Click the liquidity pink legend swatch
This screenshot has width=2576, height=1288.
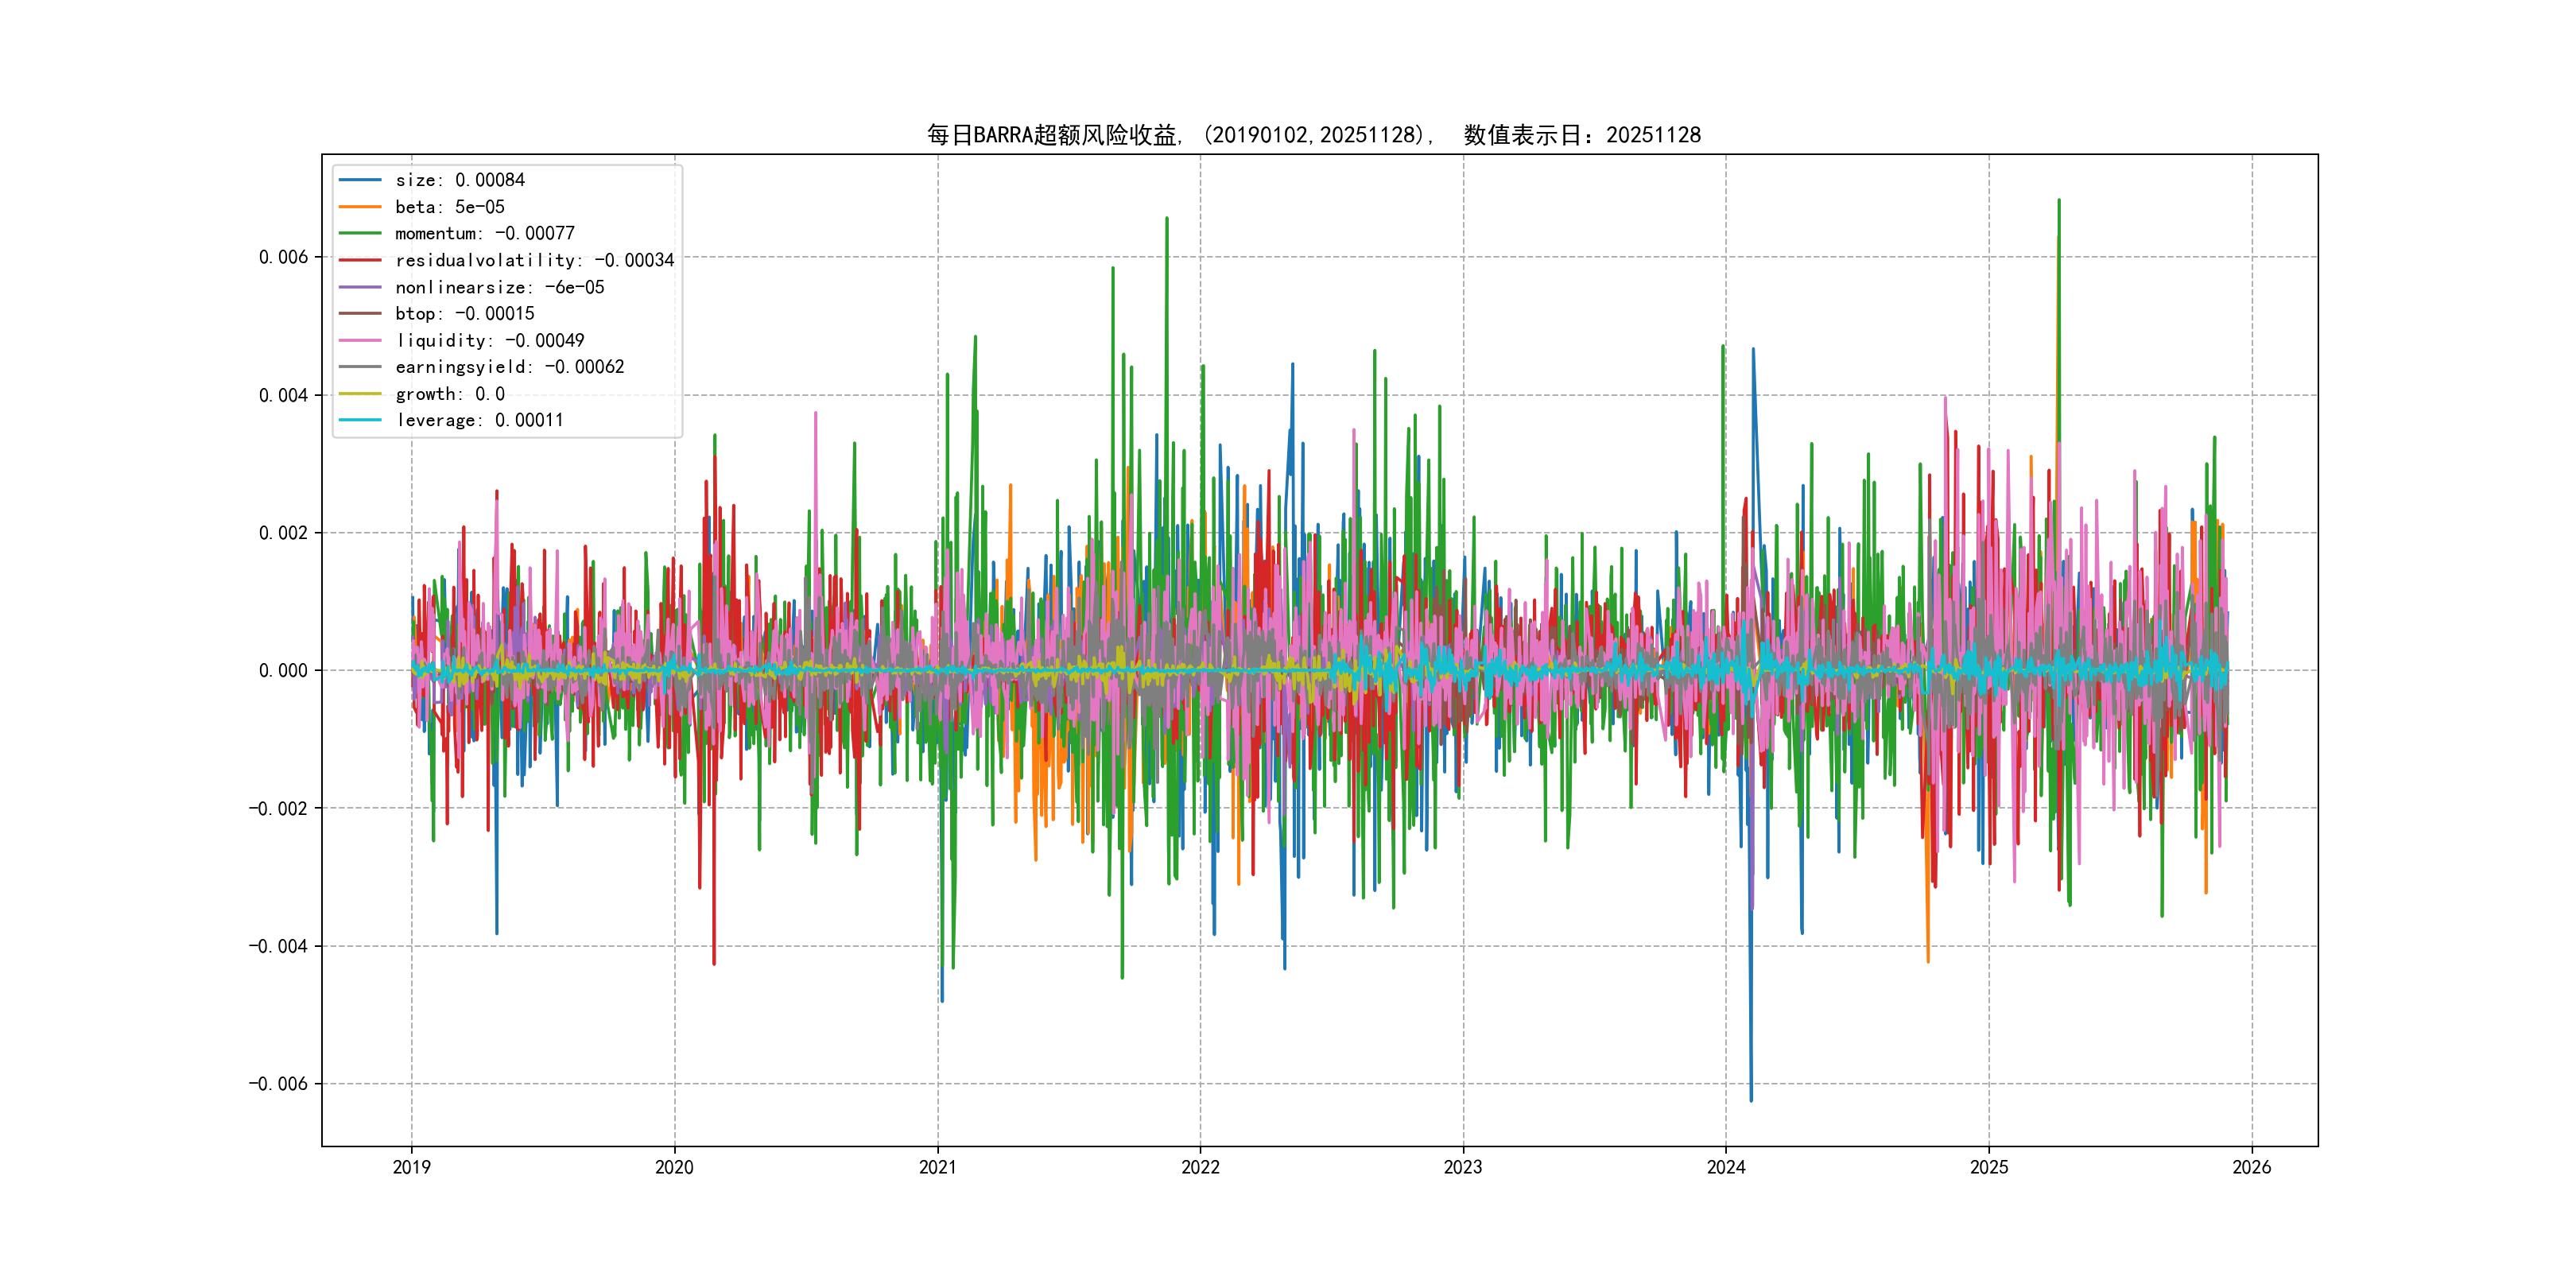(360, 340)
